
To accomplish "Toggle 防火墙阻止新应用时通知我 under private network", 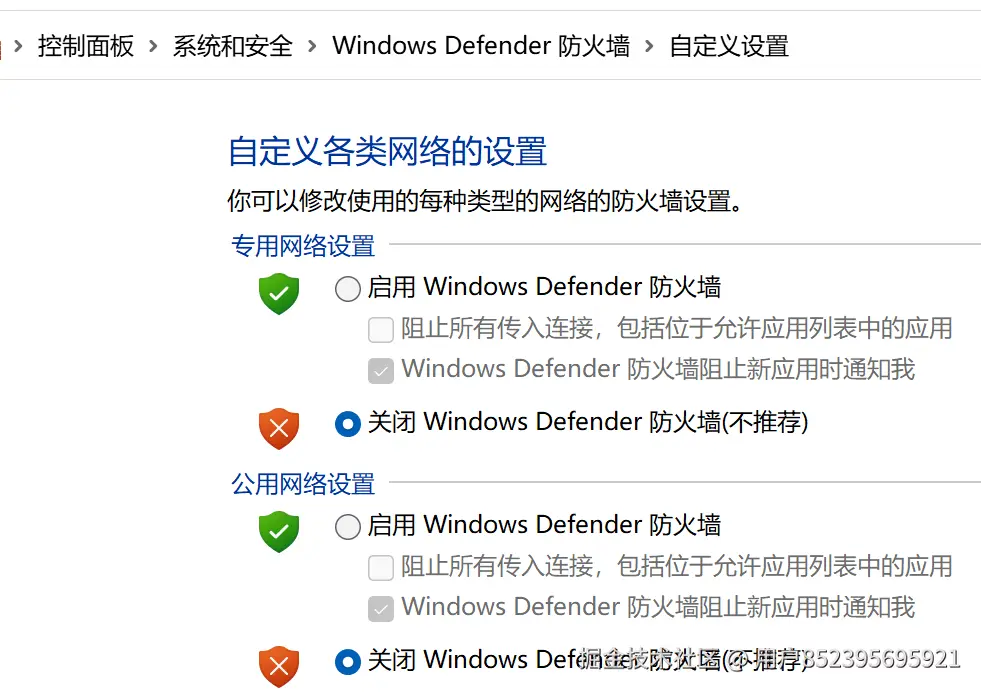I will click(381, 371).
